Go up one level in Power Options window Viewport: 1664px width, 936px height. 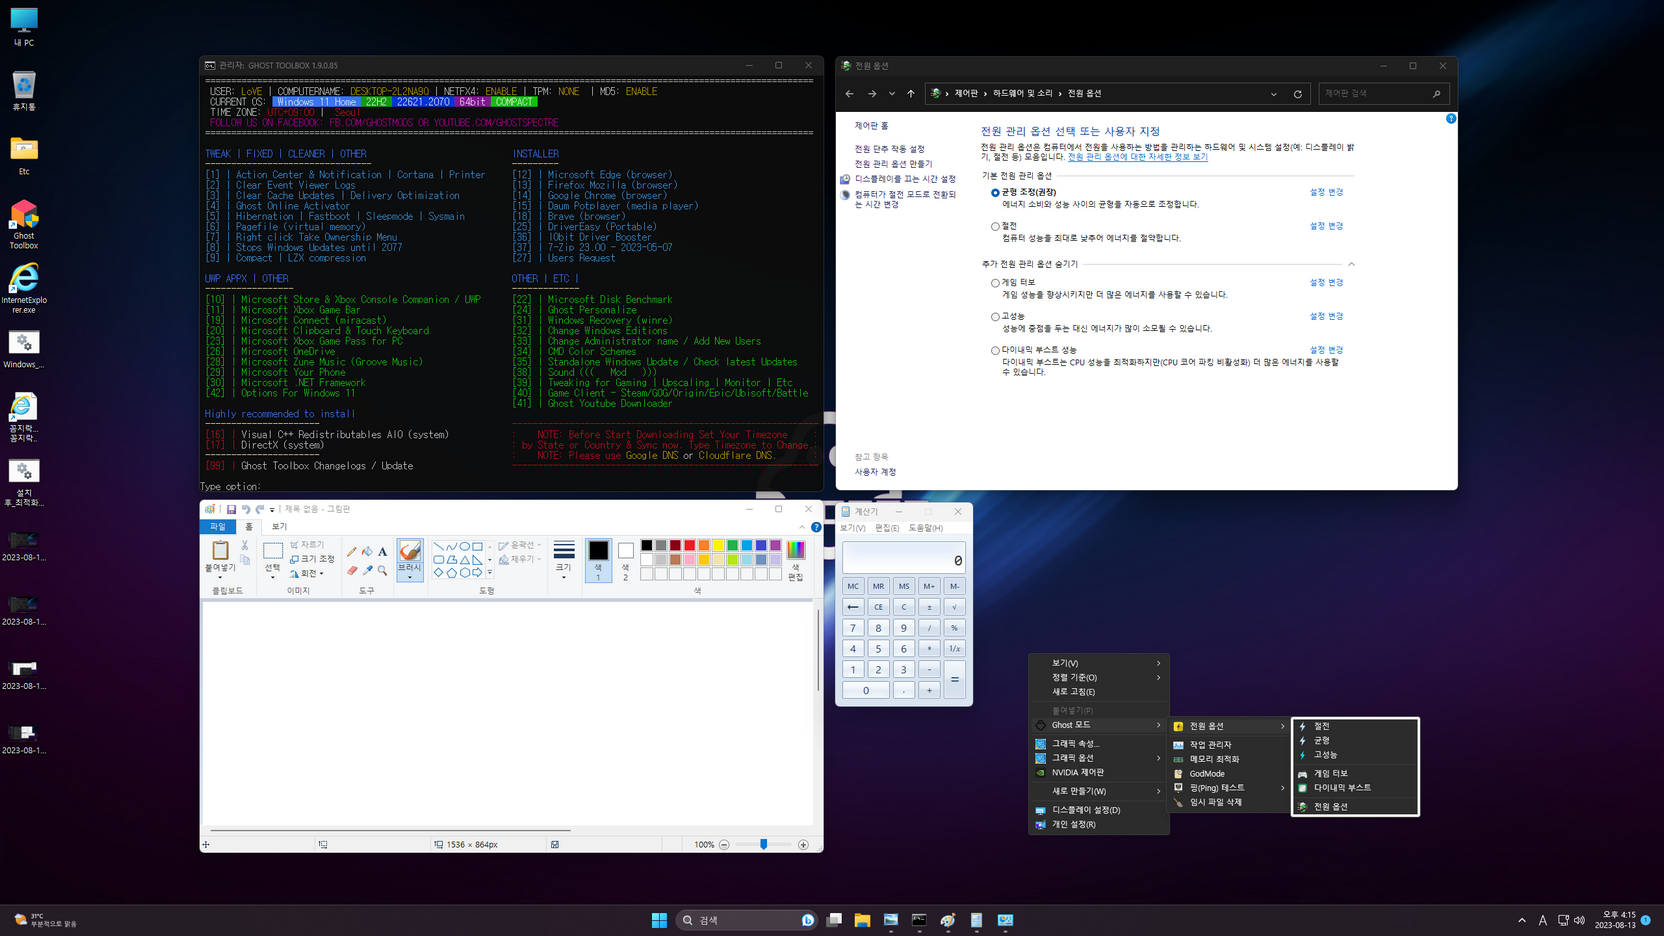click(911, 94)
